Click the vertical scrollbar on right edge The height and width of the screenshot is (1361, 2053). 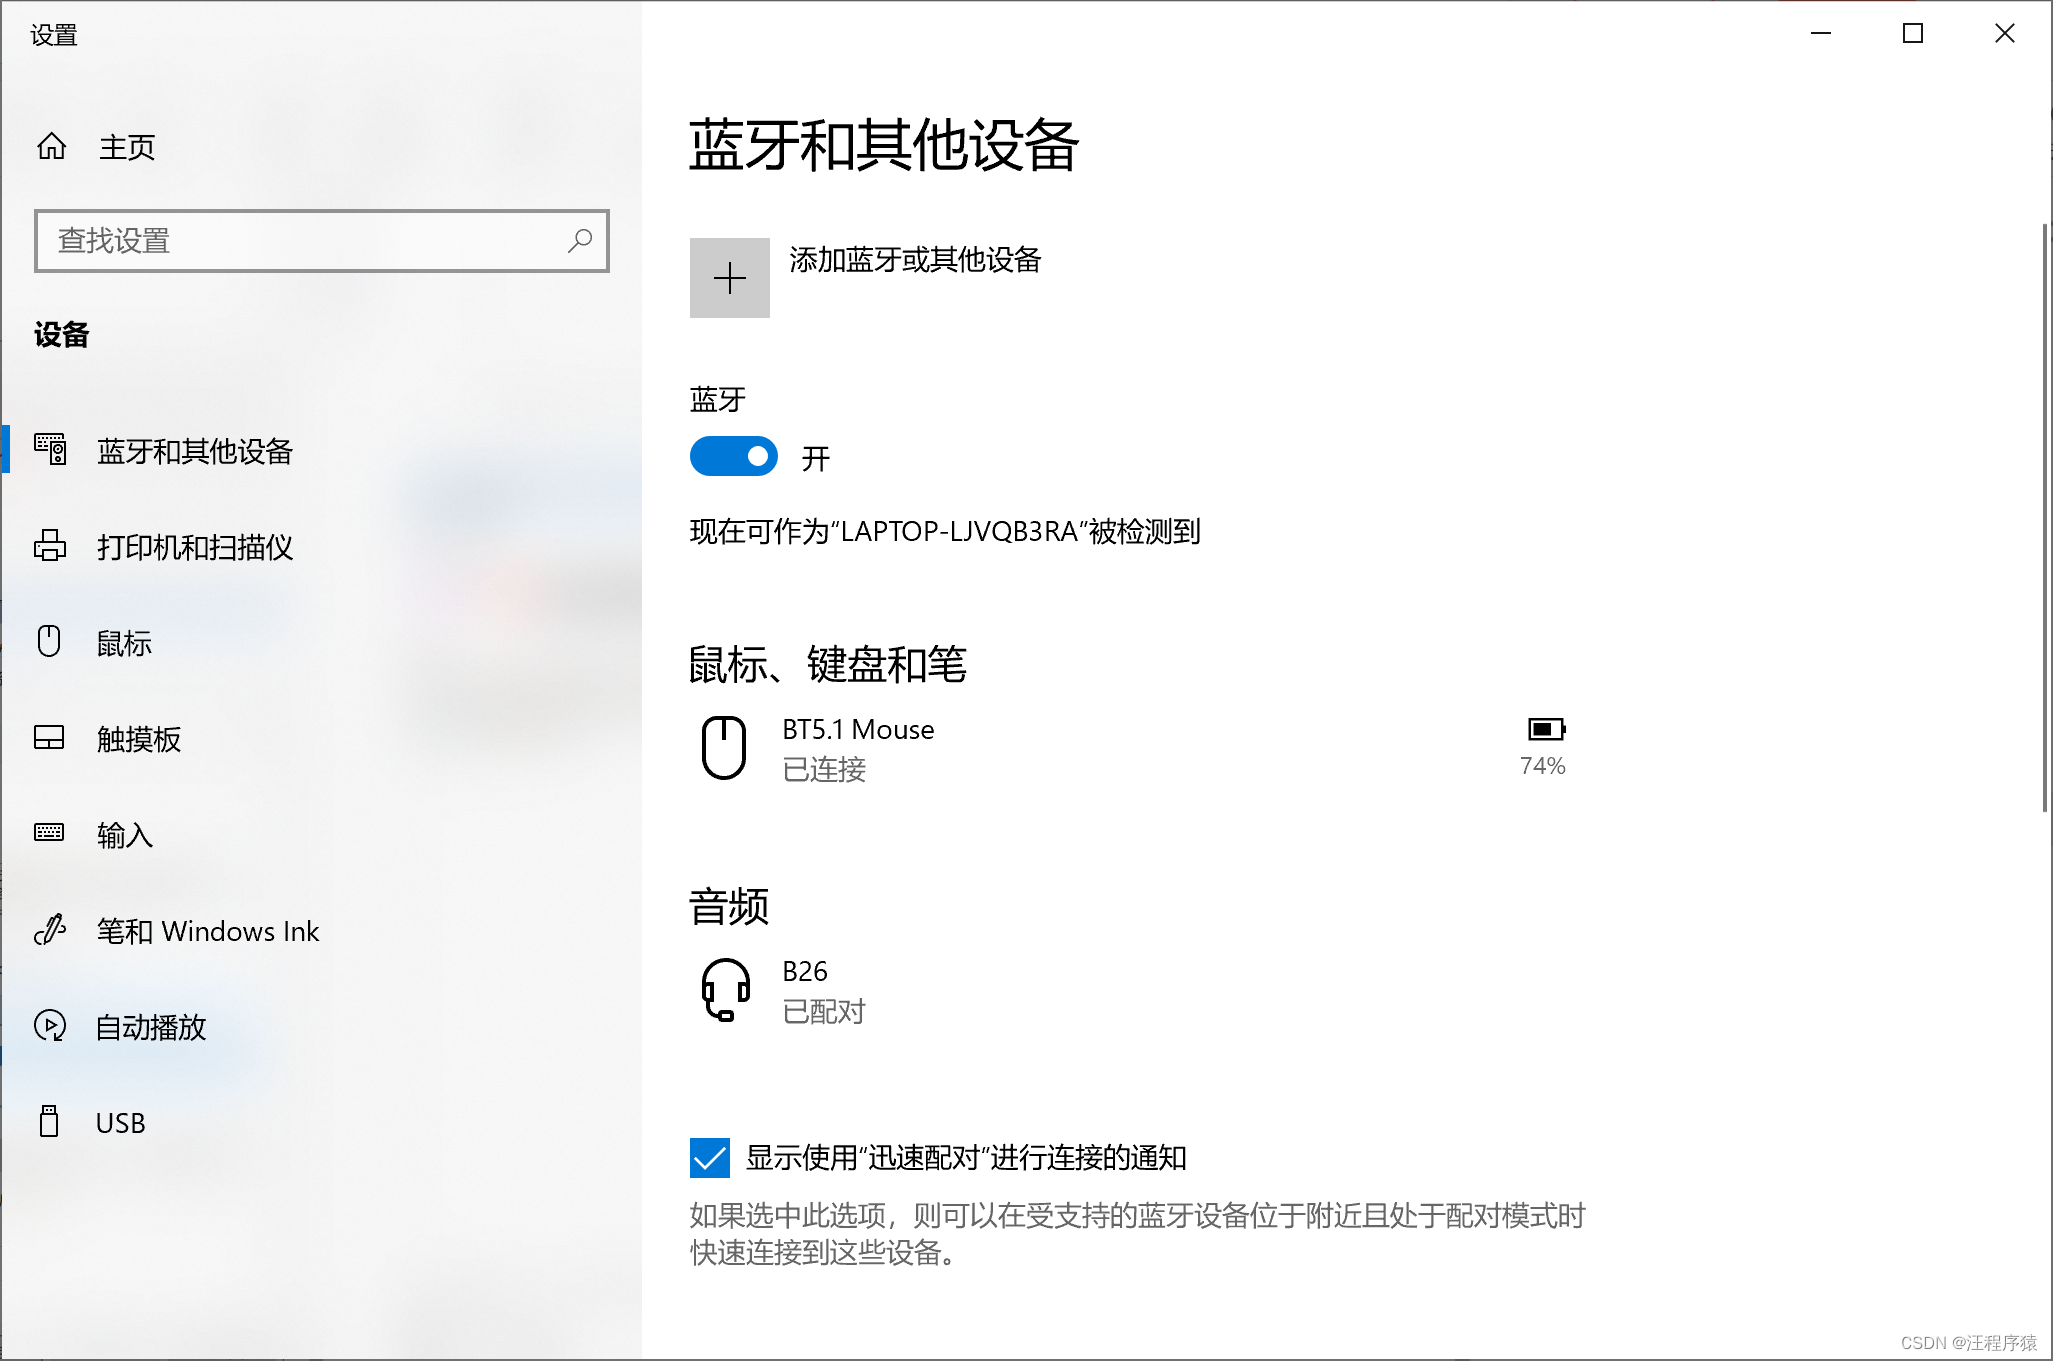[x=2045, y=518]
